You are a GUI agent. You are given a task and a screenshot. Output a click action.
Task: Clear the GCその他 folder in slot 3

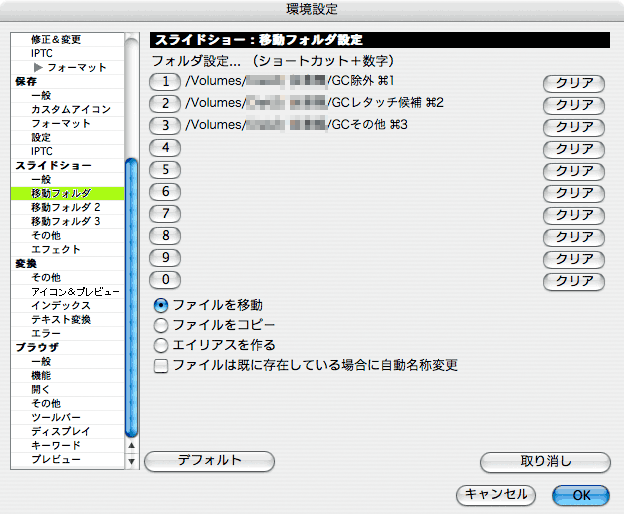pos(574,127)
